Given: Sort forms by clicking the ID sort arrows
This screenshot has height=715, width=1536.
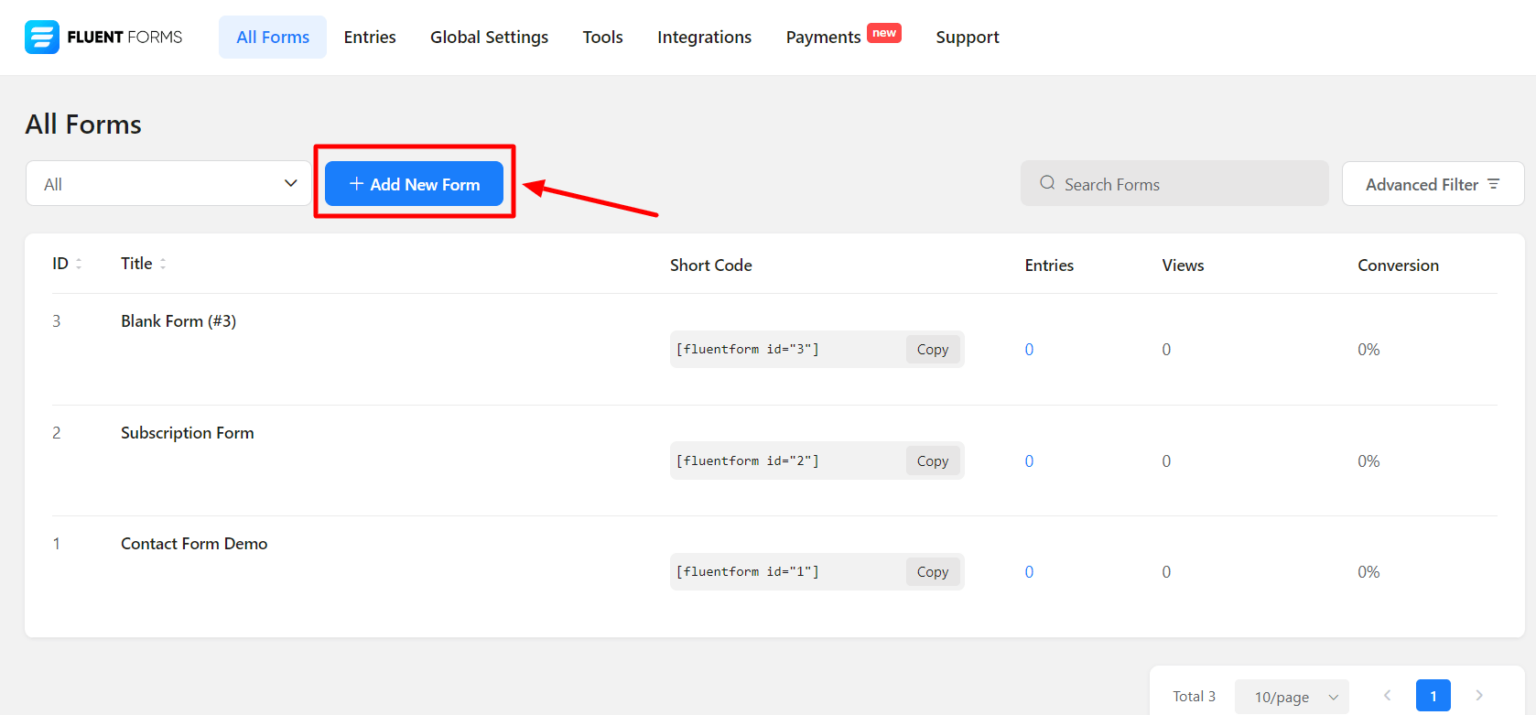Looking at the screenshot, I should (79, 263).
